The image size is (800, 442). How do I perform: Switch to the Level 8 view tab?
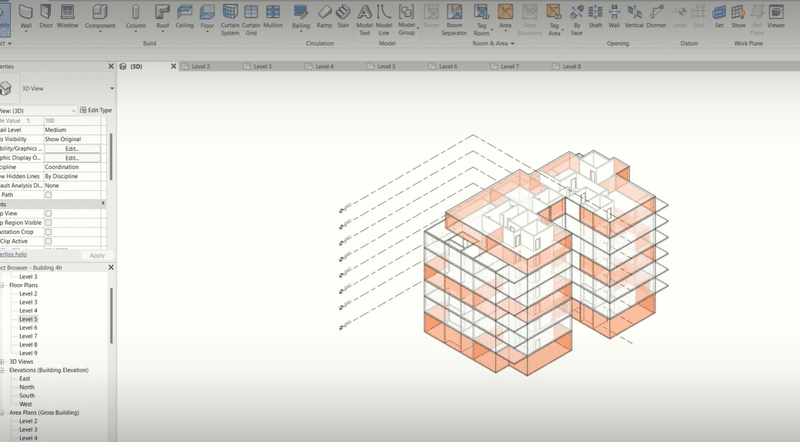(x=571, y=66)
